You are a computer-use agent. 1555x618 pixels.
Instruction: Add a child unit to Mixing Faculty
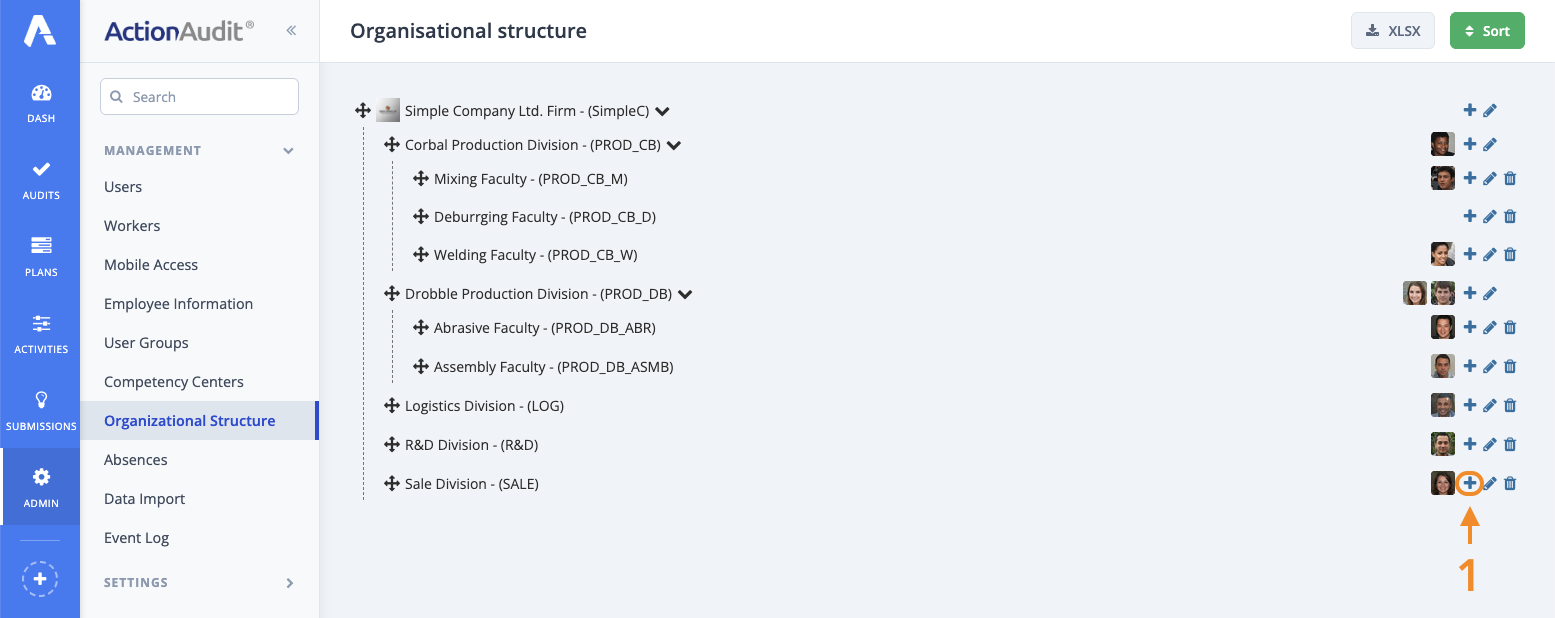point(1470,177)
